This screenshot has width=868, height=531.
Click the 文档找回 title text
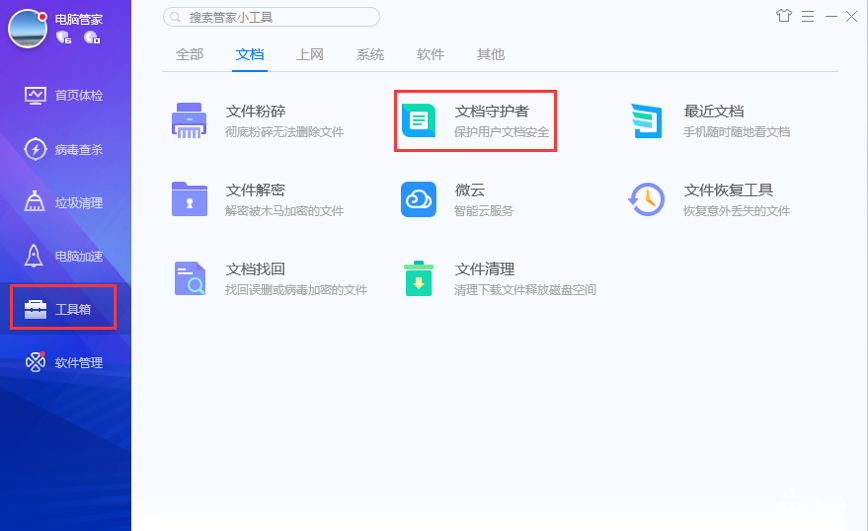click(x=256, y=269)
